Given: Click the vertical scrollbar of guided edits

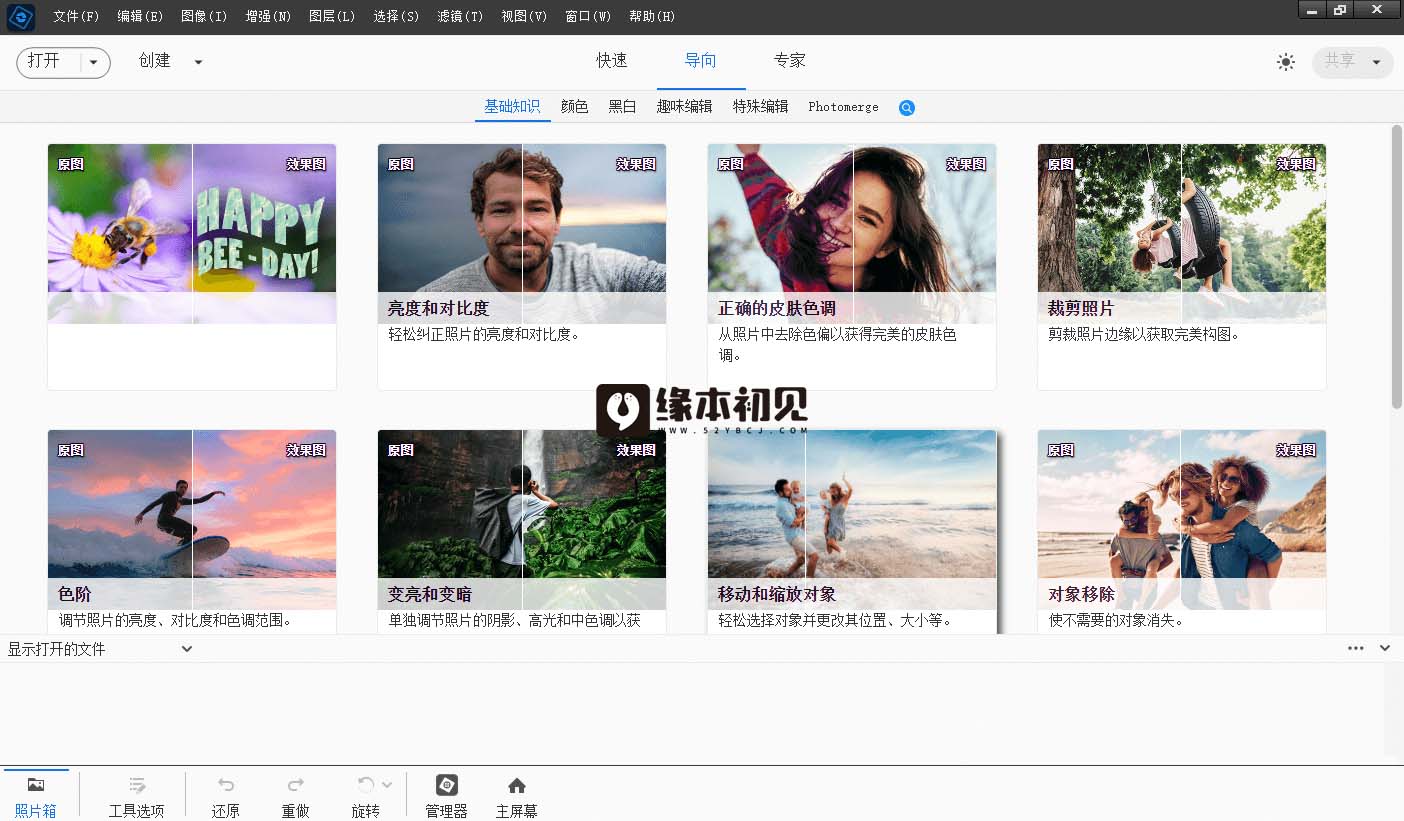Looking at the screenshot, I should coord(1397,267).
